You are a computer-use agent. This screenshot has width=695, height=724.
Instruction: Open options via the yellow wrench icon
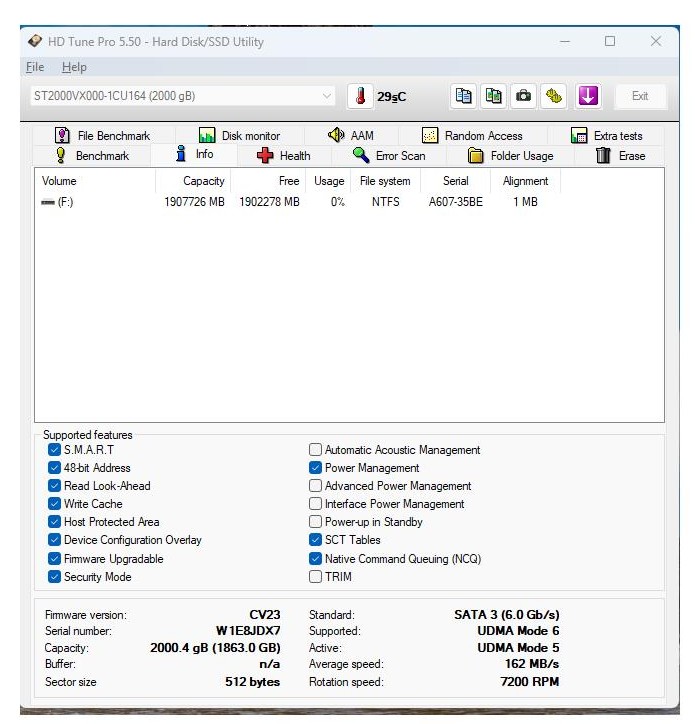pyautogui.click(x=553, y=96)
